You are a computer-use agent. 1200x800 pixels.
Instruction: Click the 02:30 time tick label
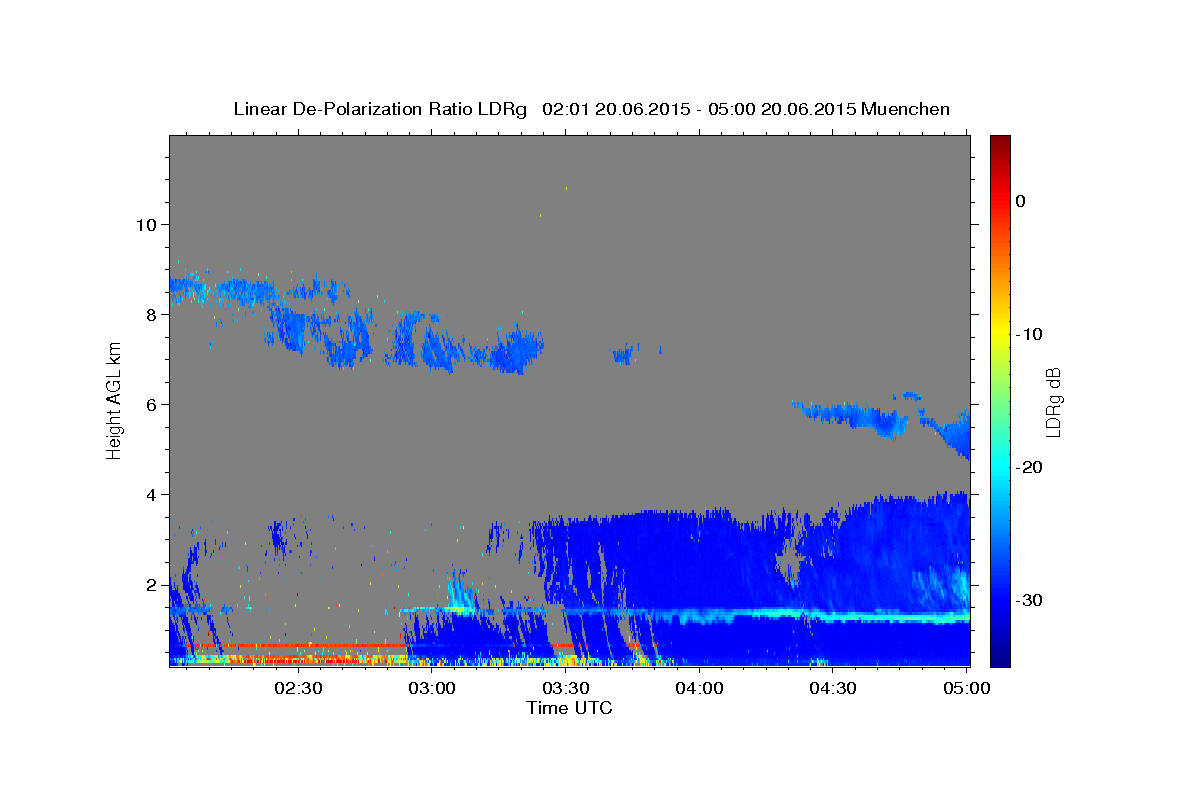[298, 688]
